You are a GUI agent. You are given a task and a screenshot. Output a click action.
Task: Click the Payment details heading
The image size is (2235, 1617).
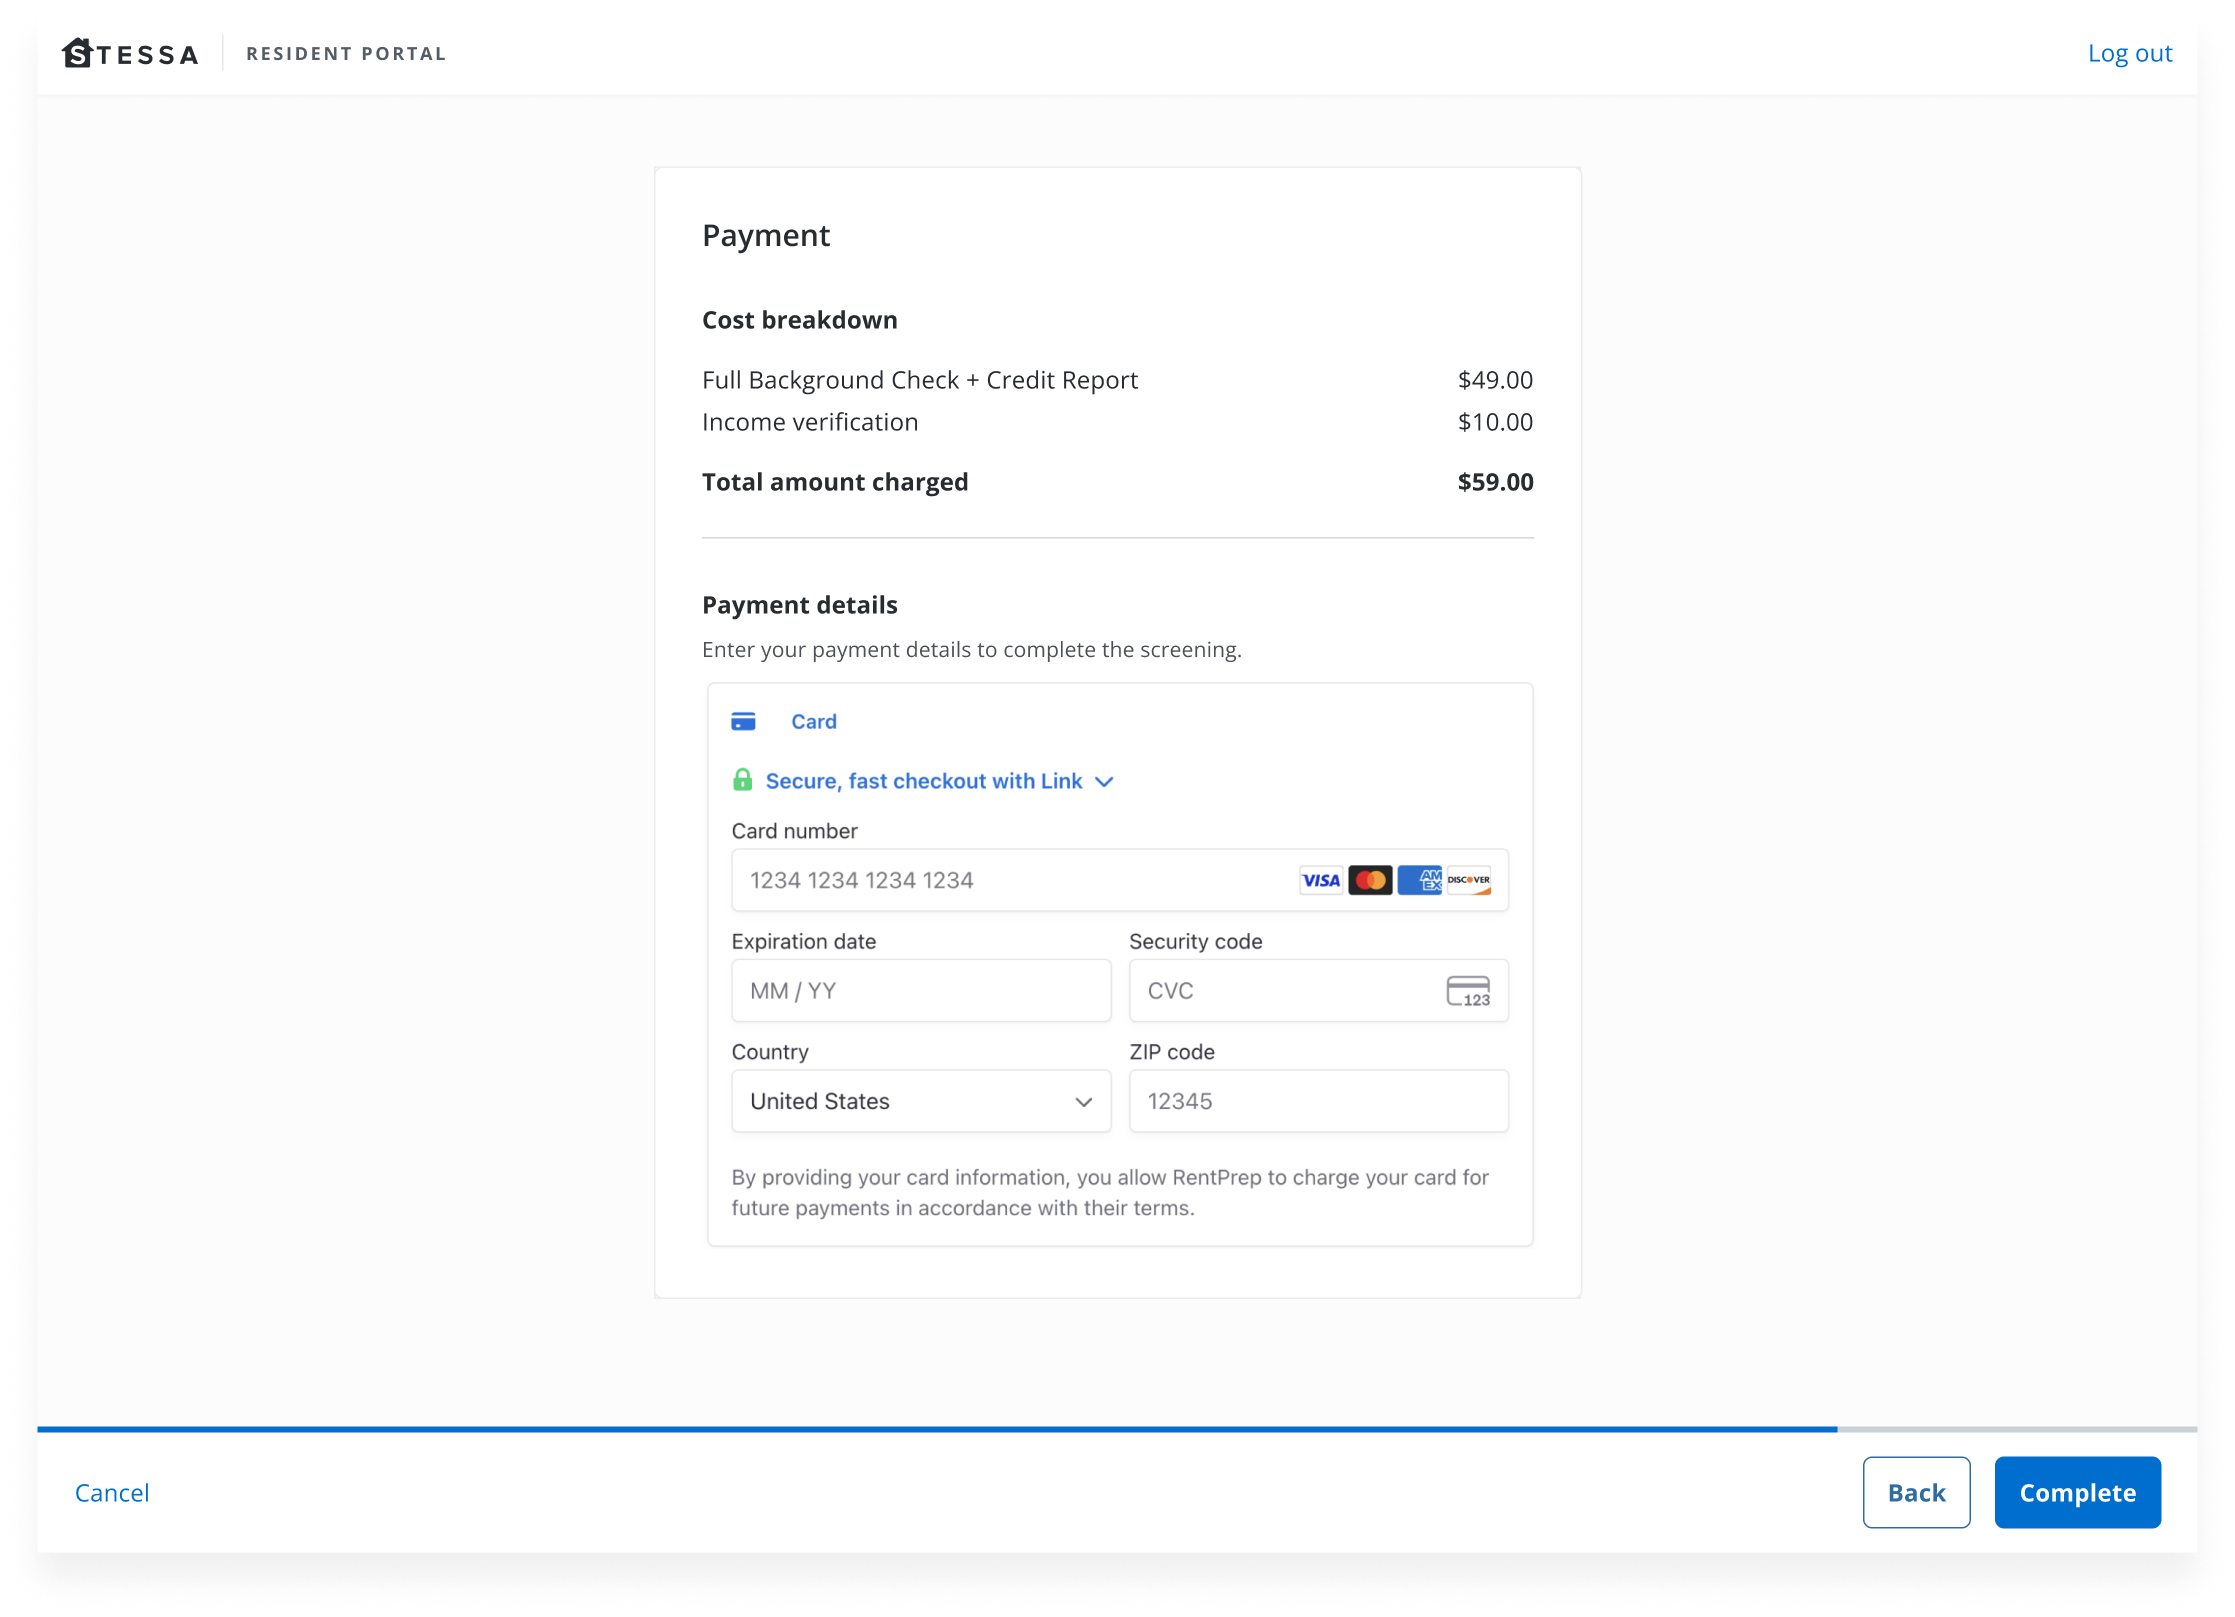pyautogui.click(x=800, y=605)
